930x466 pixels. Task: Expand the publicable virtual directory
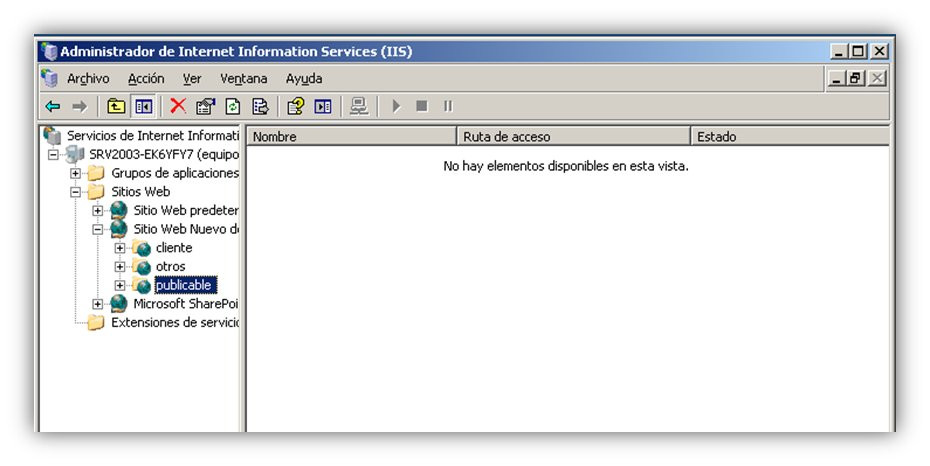(120, 285)
